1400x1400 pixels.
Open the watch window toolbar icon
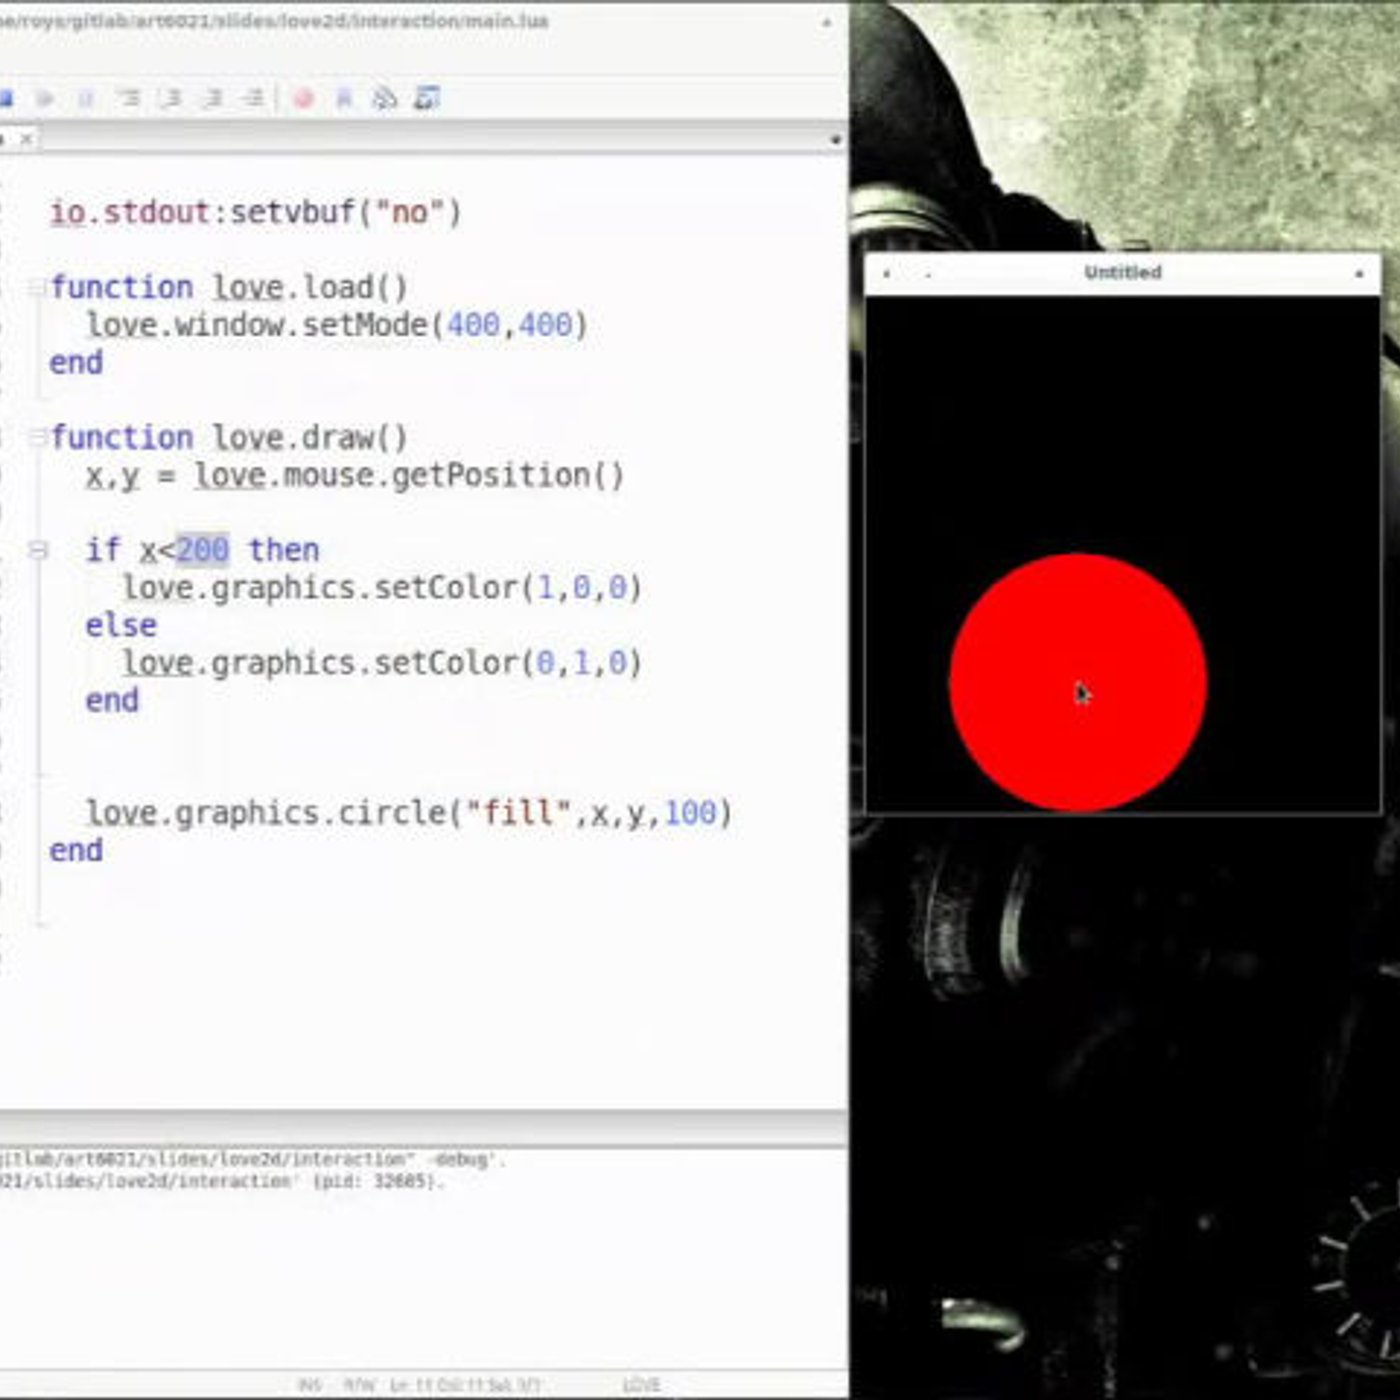(x=427, y=98)
